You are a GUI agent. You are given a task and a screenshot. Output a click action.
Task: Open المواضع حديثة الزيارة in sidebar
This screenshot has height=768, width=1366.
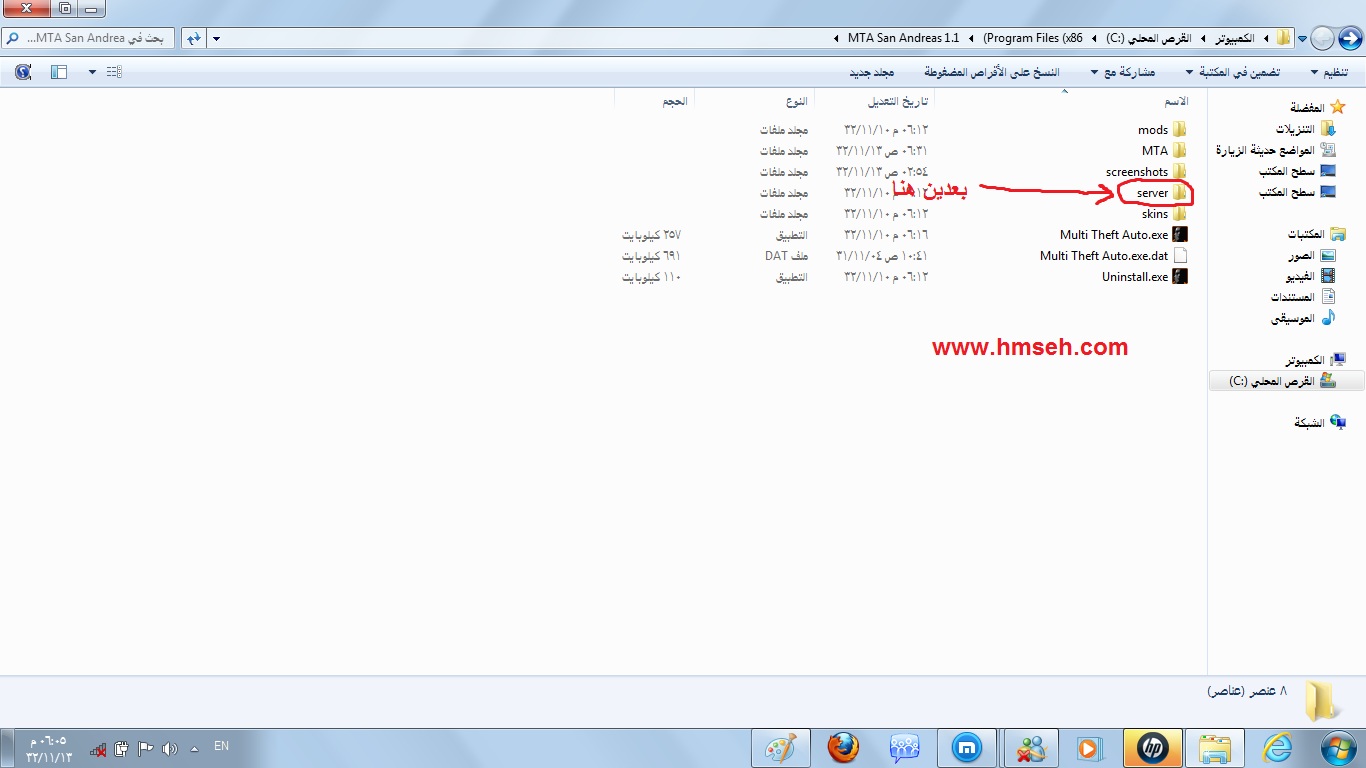pyautogui.click(x=1265, y=150)
